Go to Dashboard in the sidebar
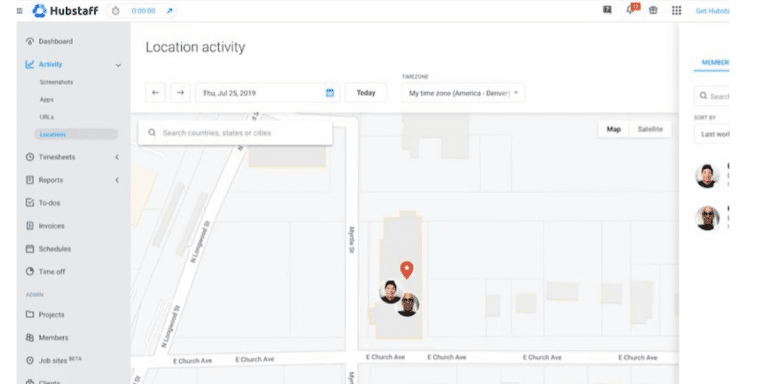The width and height of the screenshot is (768, 384). [55, 42]
